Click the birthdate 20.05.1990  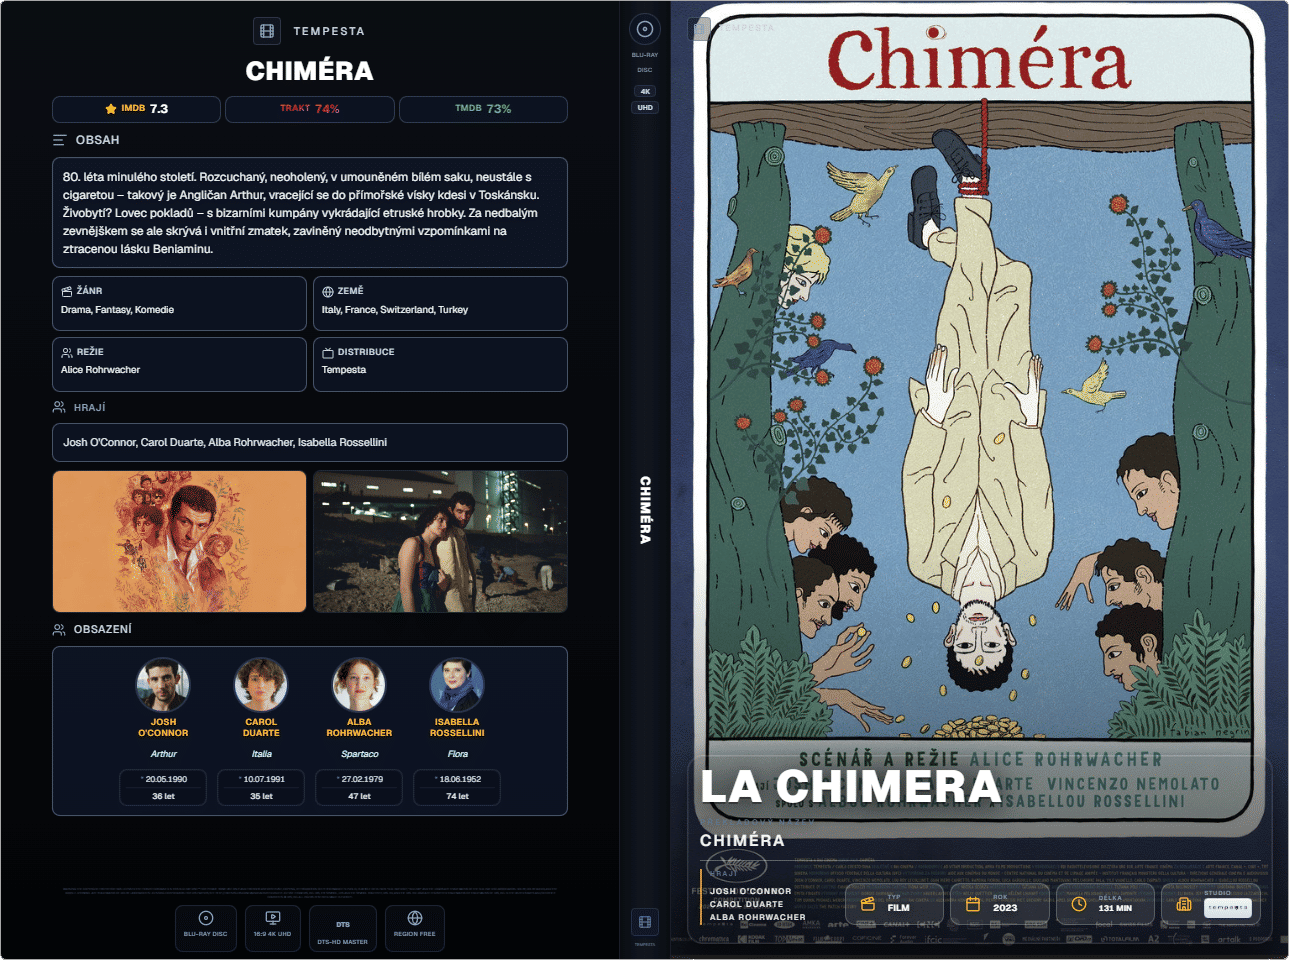coord(166,779)
